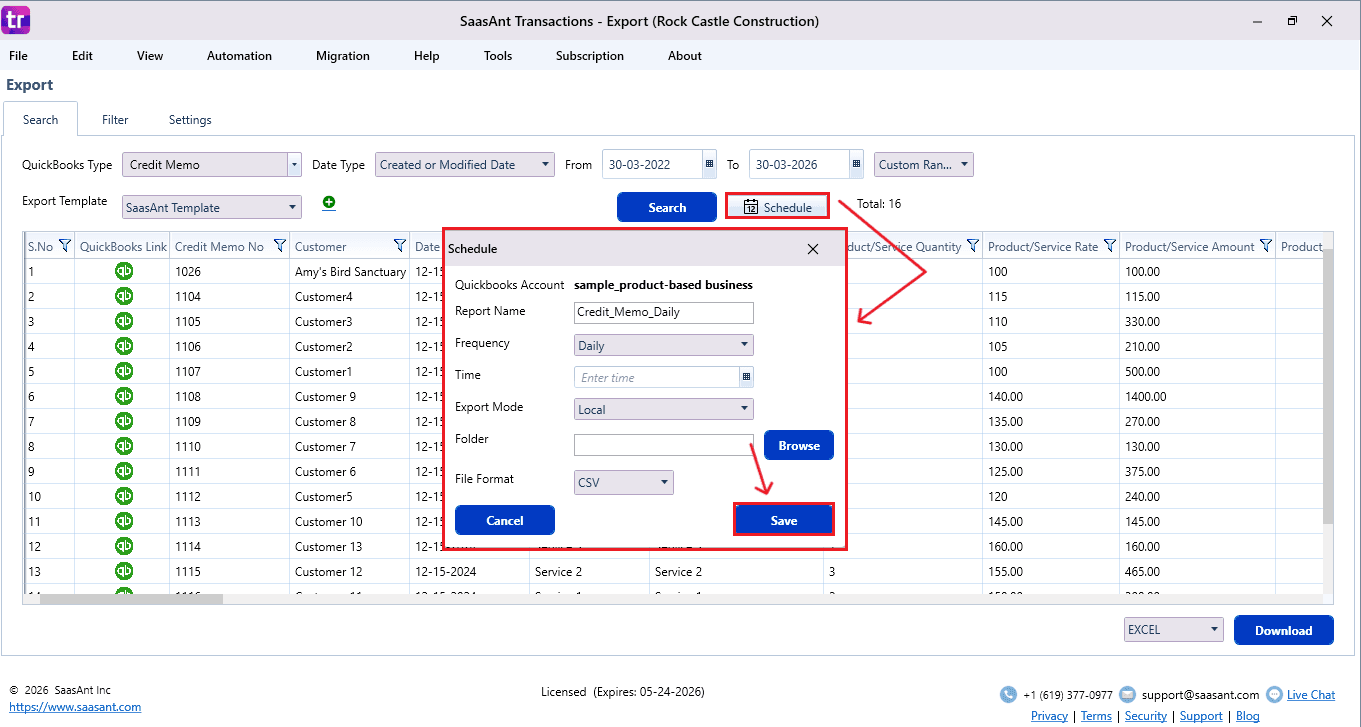This screenshot has width=1361, height=727.
Task: Open the Edit menu
Action: (x=82, y=56)
